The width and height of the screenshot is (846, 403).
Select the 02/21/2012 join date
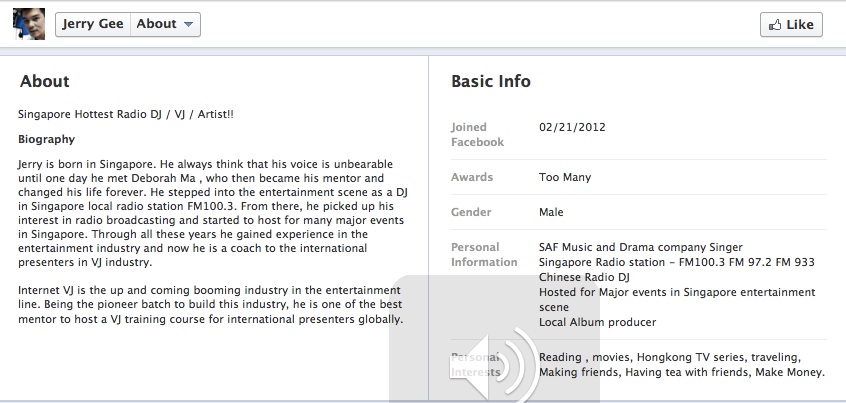[x=572, y=128]
